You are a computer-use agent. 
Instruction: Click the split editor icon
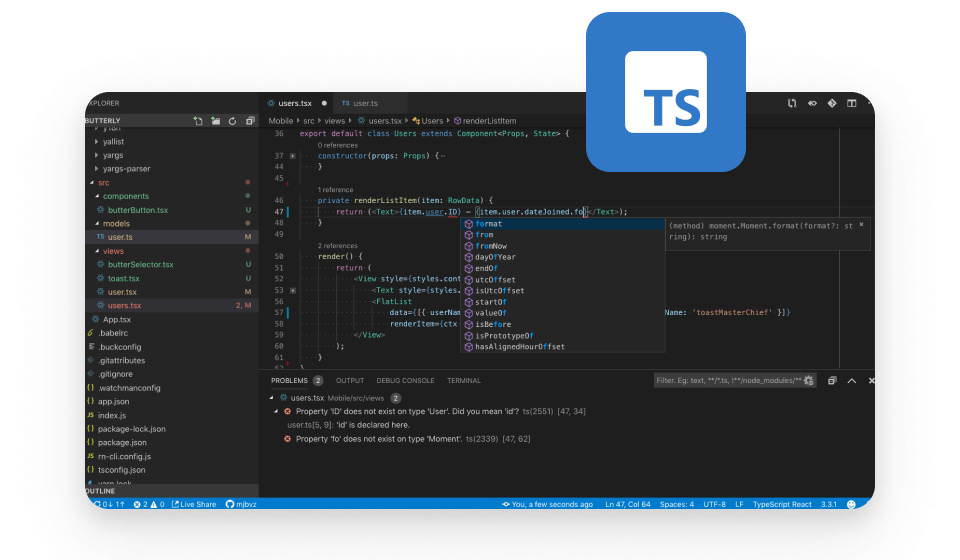click(852, 103)
